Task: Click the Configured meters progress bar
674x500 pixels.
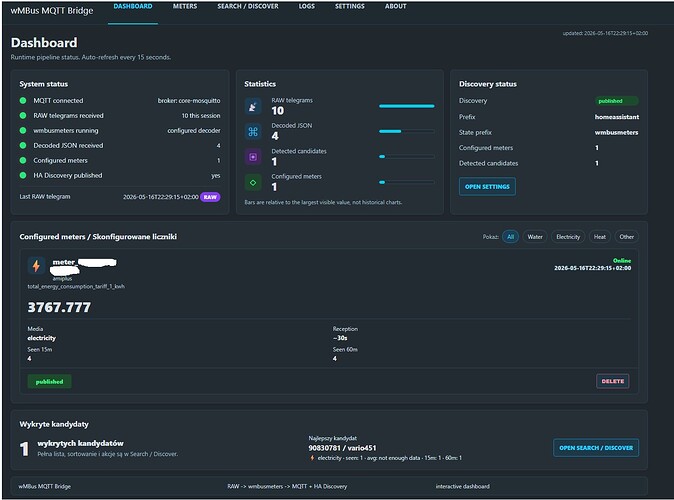Action: tap(407, 182)
